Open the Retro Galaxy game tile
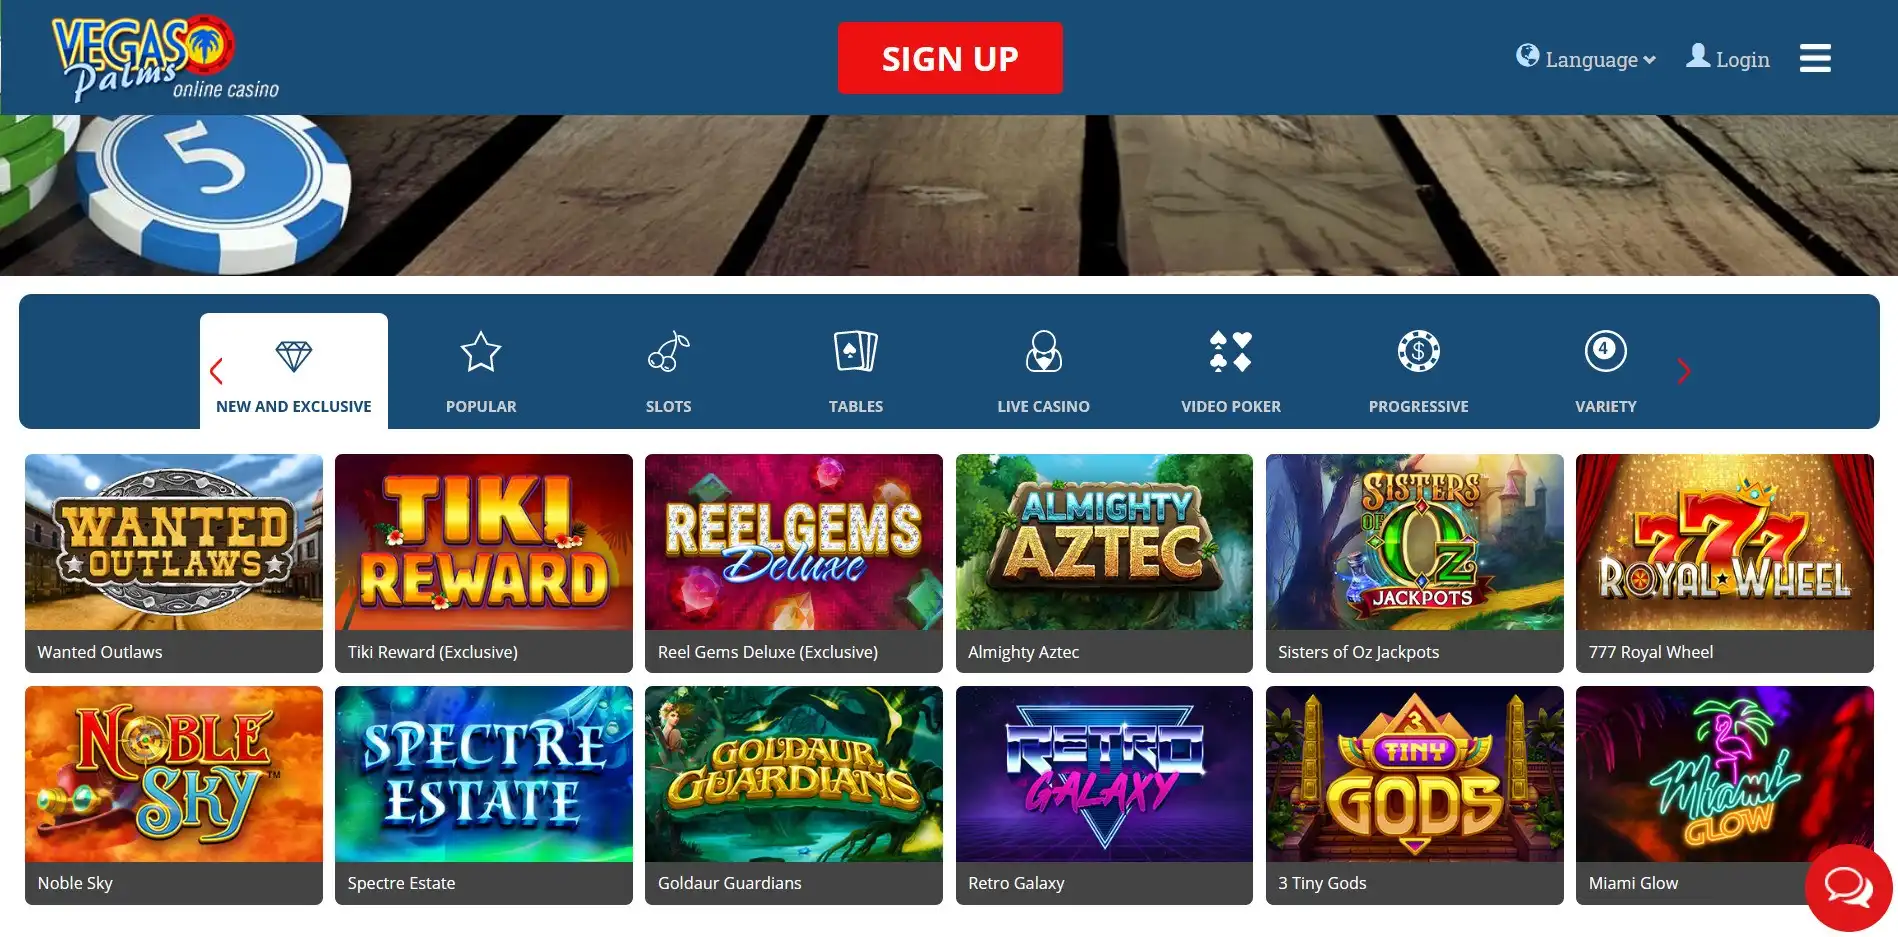Viewport: 1898px width, 937px height. [x=1104, y=795]
